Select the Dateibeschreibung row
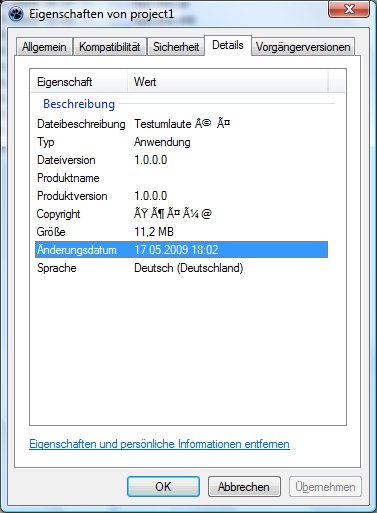The image size is (377, 513). tap(181, 124)
